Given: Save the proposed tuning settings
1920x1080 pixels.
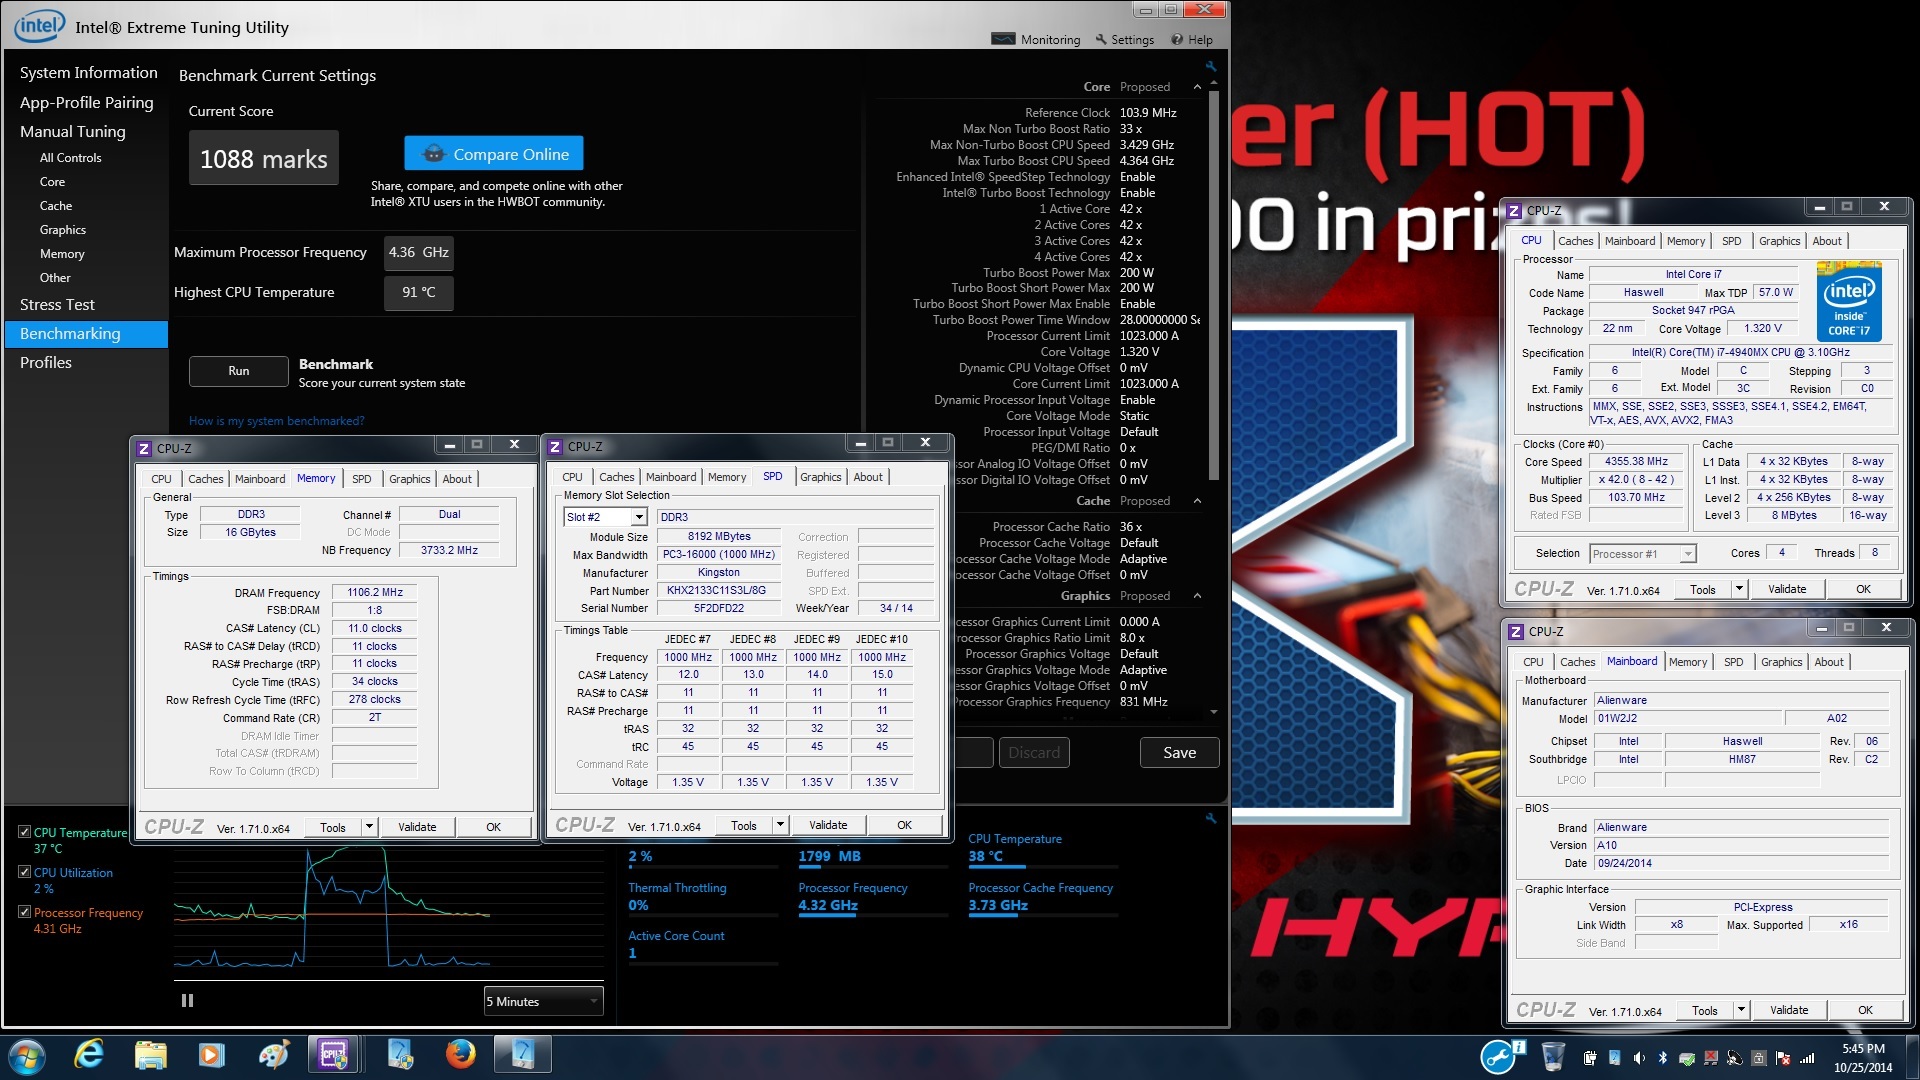Looking at the screenshot, I should [1179, 753].
